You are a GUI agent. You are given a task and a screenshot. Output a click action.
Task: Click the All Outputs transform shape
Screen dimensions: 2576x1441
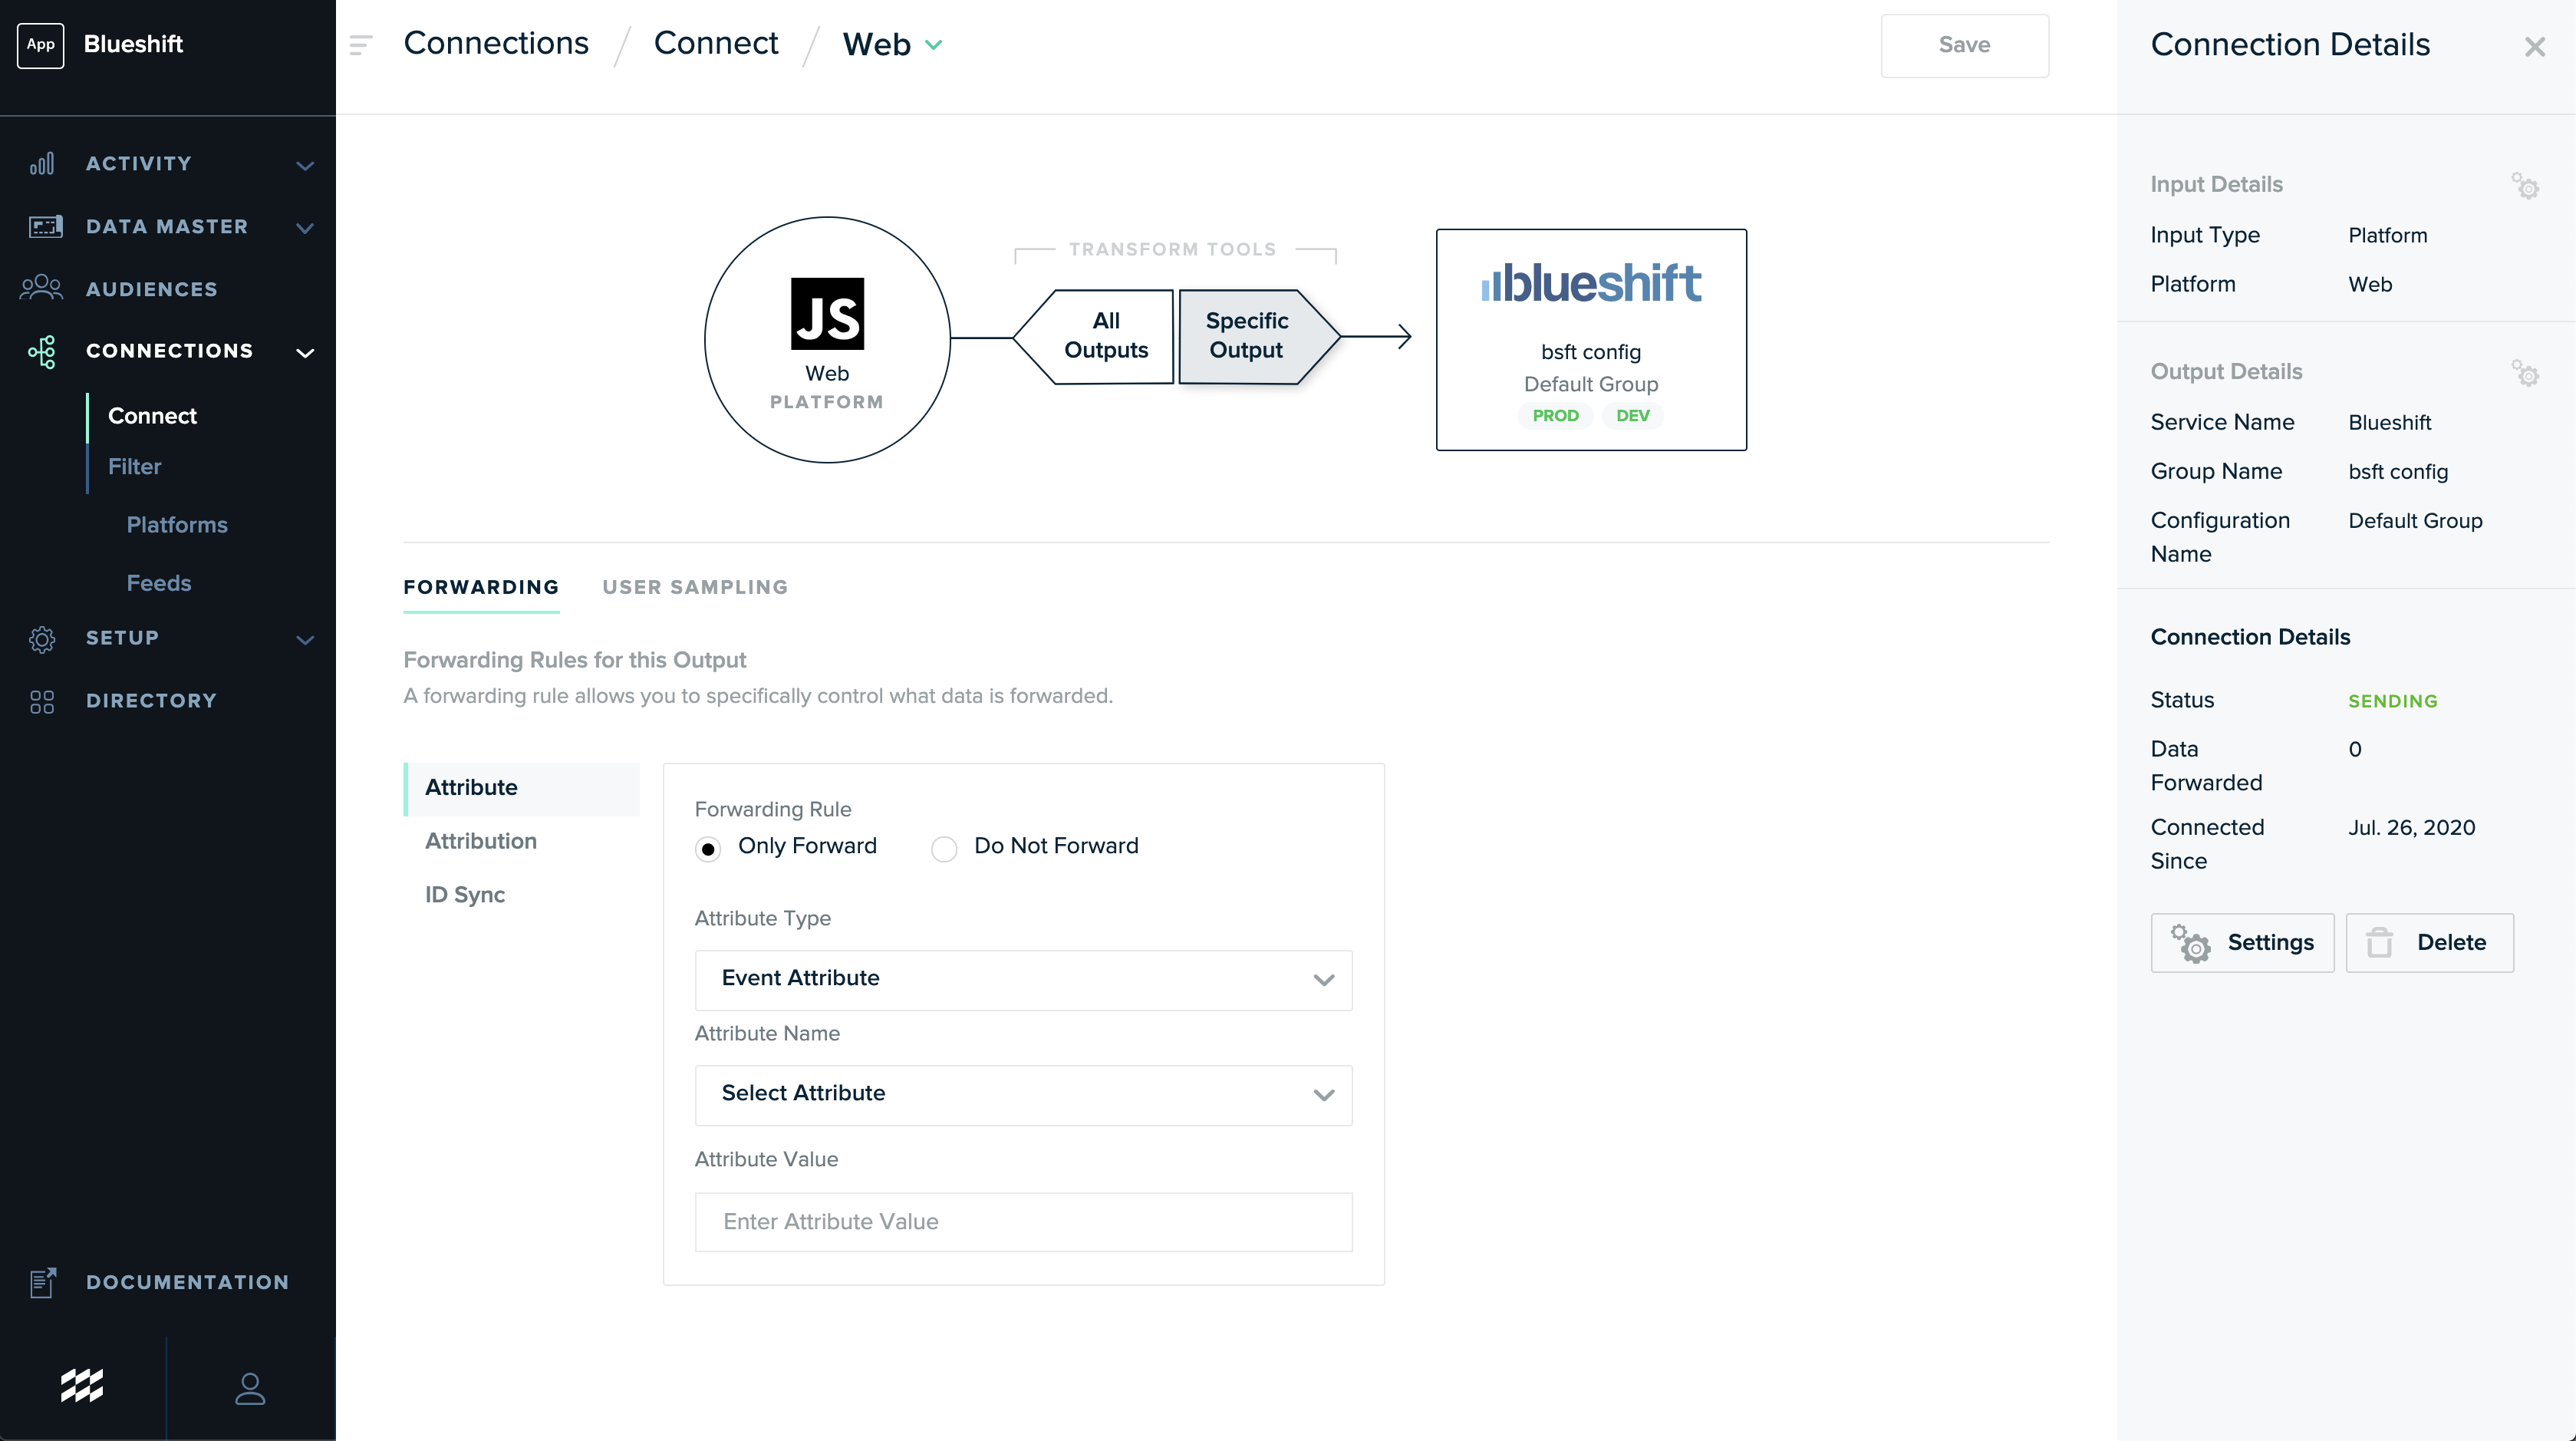[x=1094, y=337]
